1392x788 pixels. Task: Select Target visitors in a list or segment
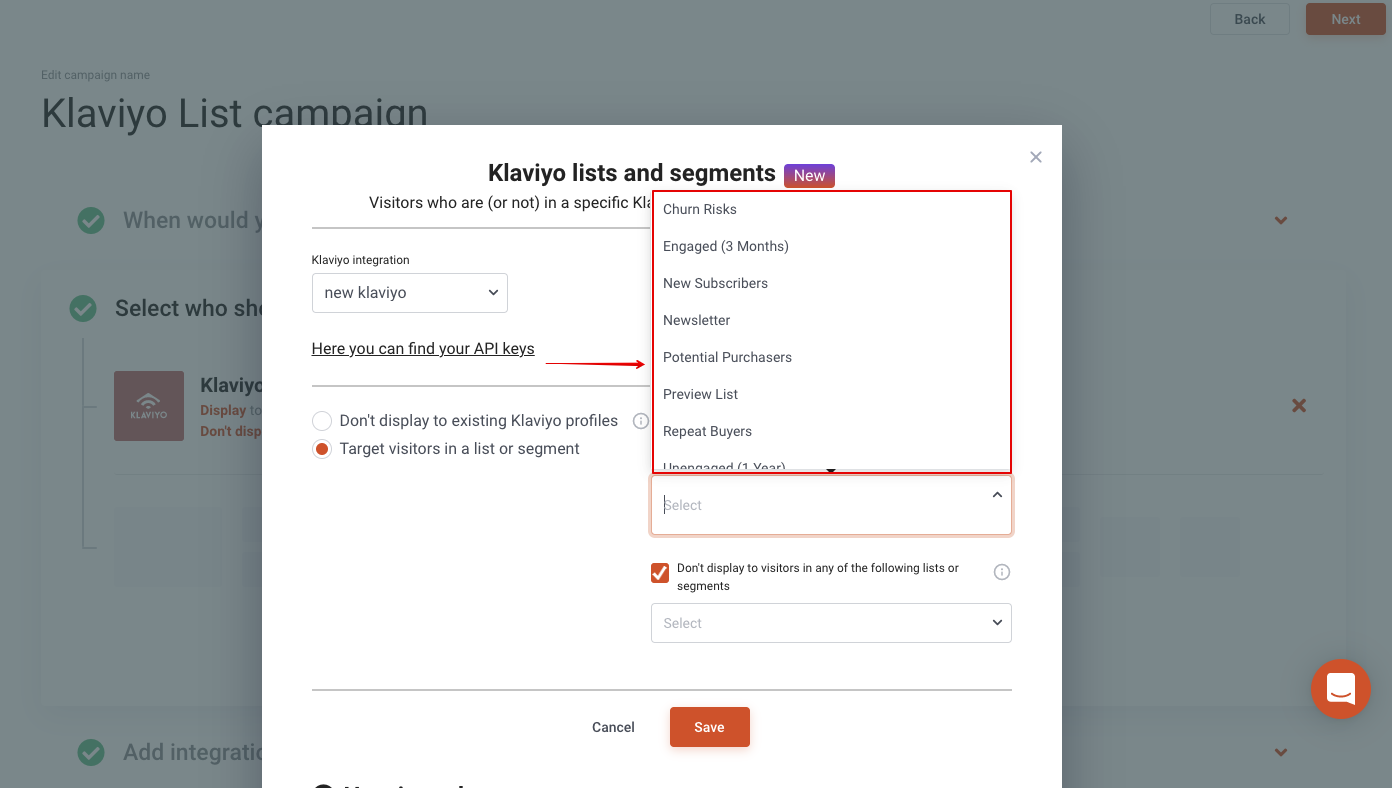point(322,449)
